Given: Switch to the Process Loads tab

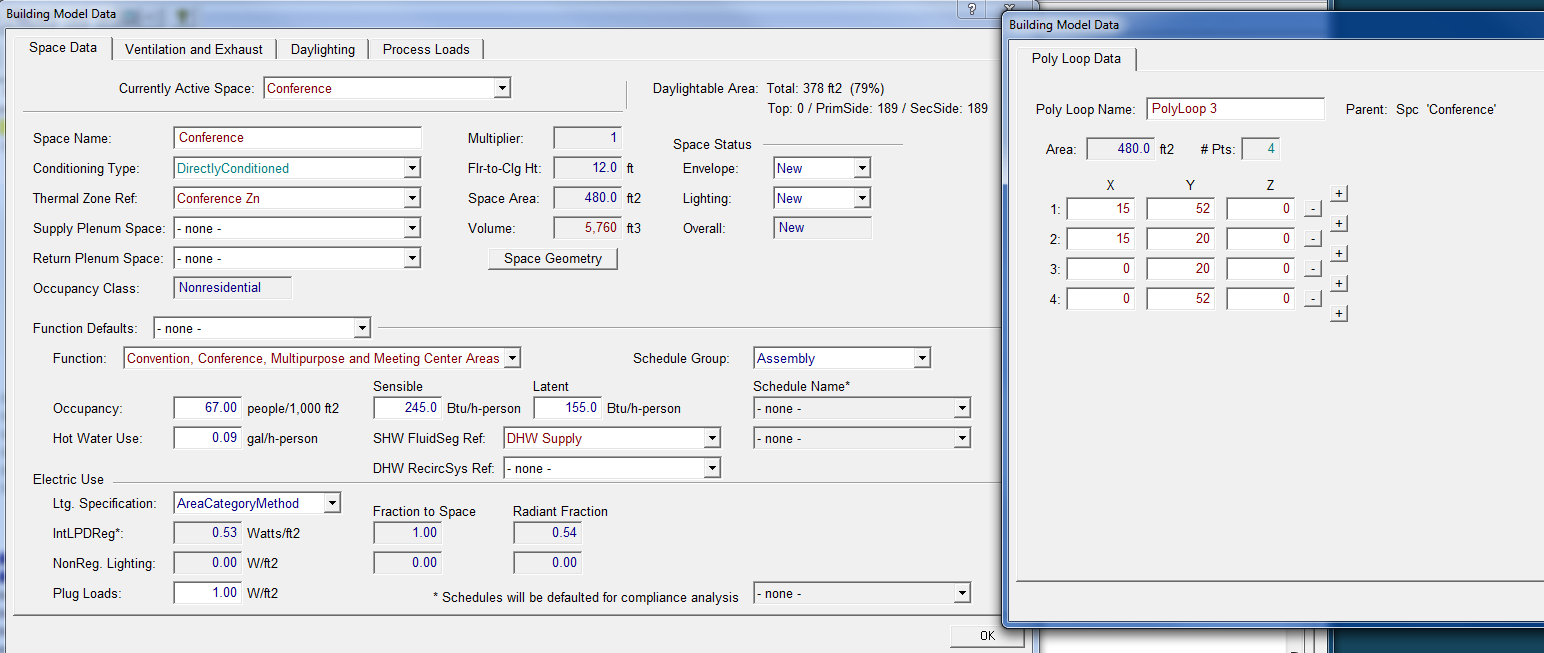Looking at the screenshot, I should coord(426,49).
